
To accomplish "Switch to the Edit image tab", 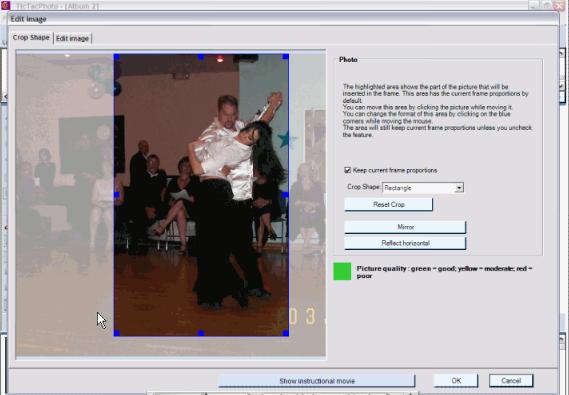I will [72, 38].
